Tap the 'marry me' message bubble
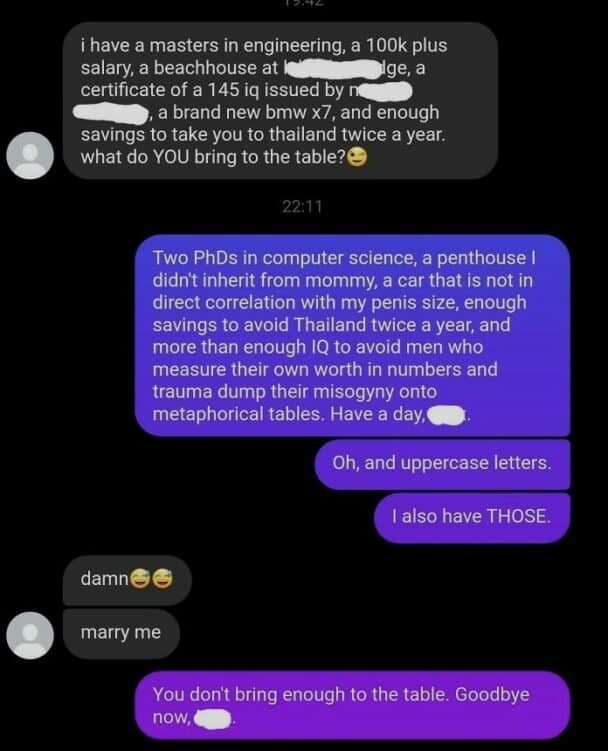Viewport: 608px width, 751px height. (121, 633)
